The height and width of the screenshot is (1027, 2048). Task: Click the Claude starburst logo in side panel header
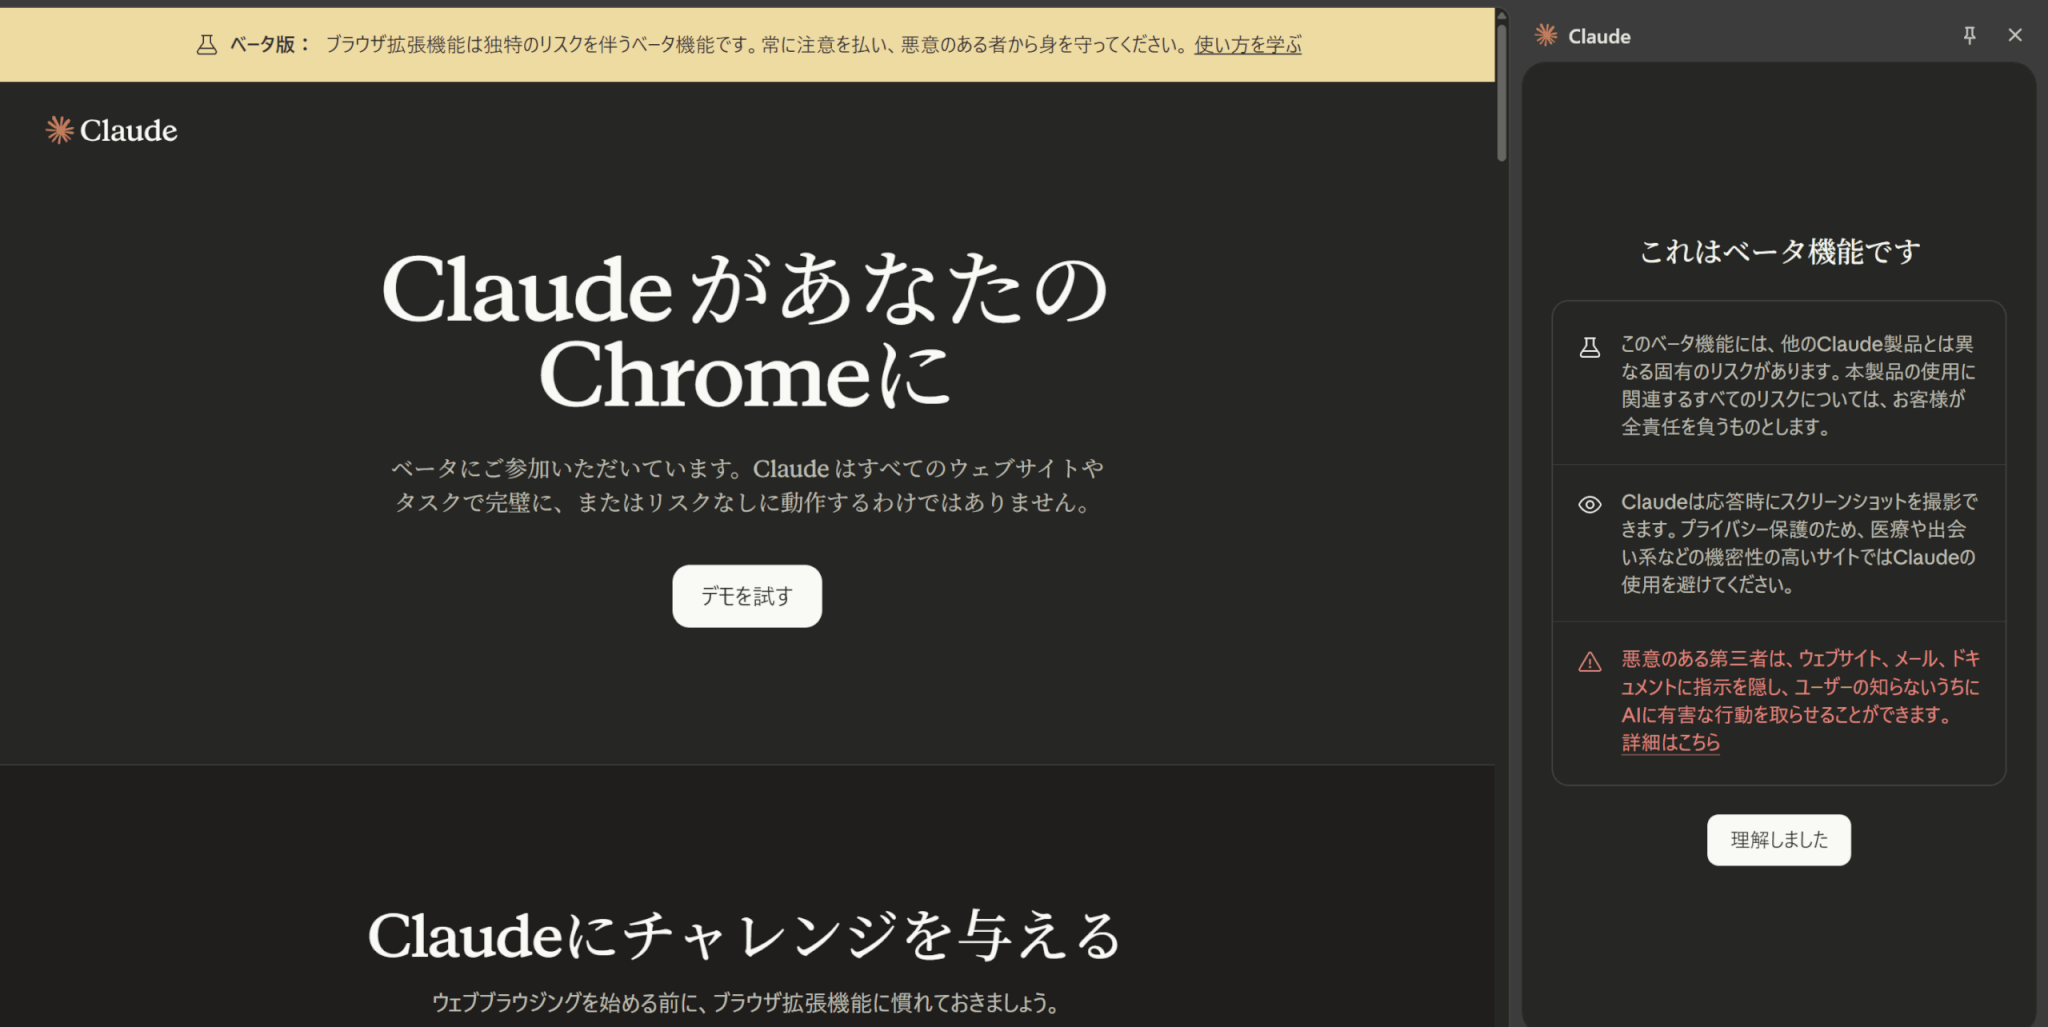point(1546,36)
